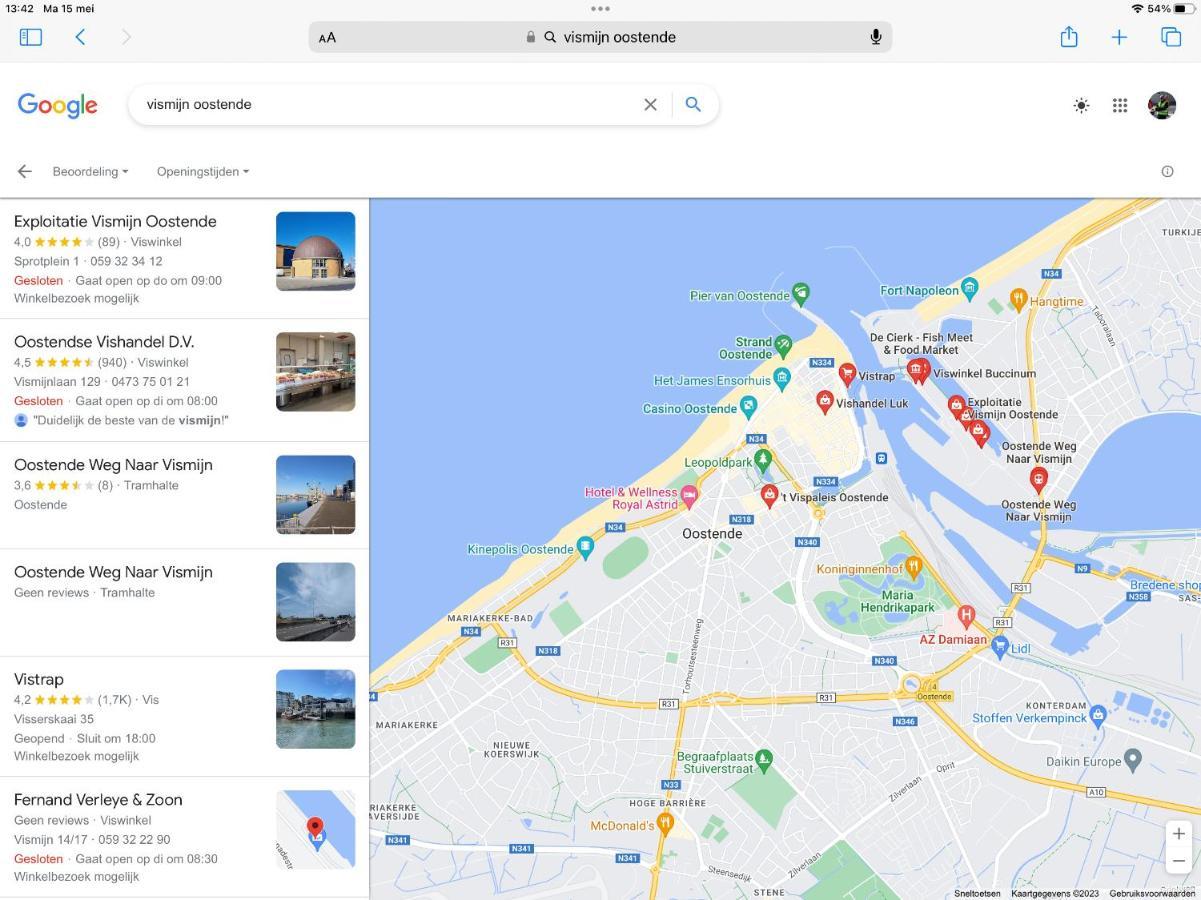
Task: Open the Google account avatar
Action: click(1162, 105)
